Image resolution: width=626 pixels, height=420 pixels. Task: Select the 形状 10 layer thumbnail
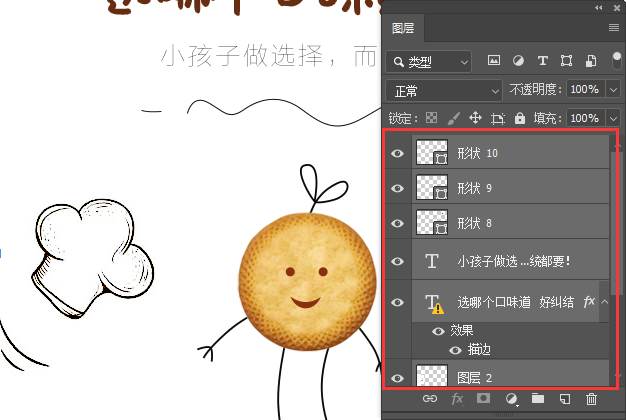click(x=432, y=152)
